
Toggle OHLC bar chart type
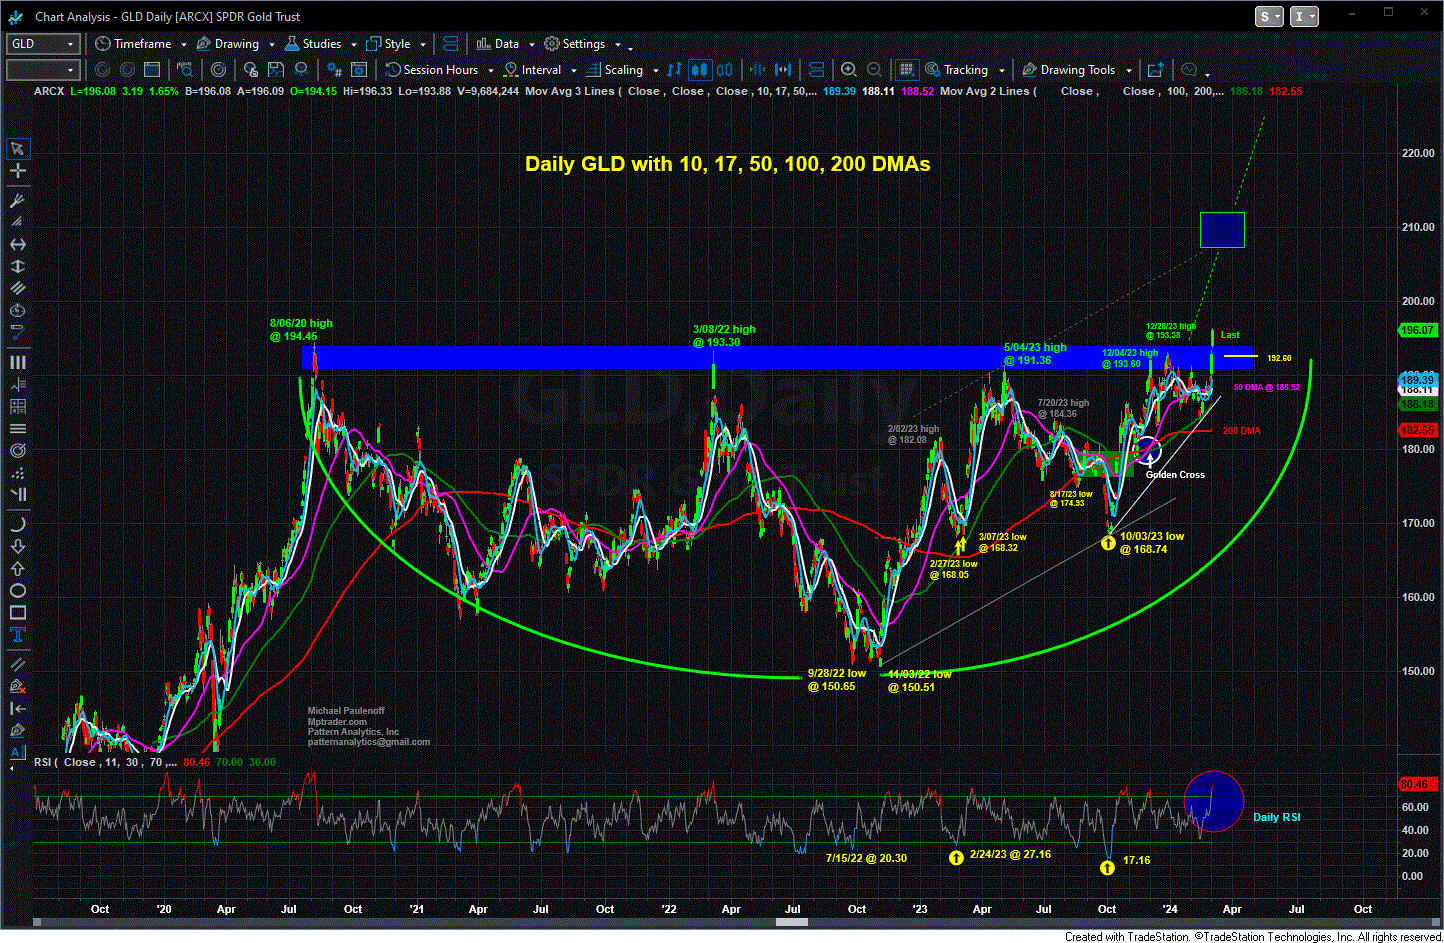(673, 70)
